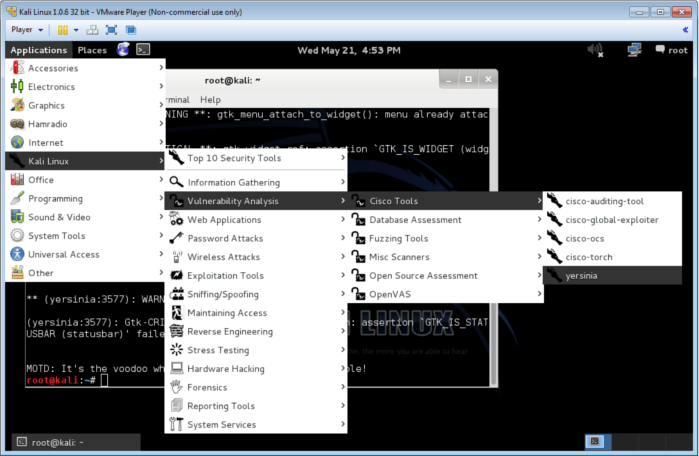Image resolution: width=699 pixels, height=456 pixels.
Task: Click the Iceweasel browser icon in top panel
Action: 123,49
